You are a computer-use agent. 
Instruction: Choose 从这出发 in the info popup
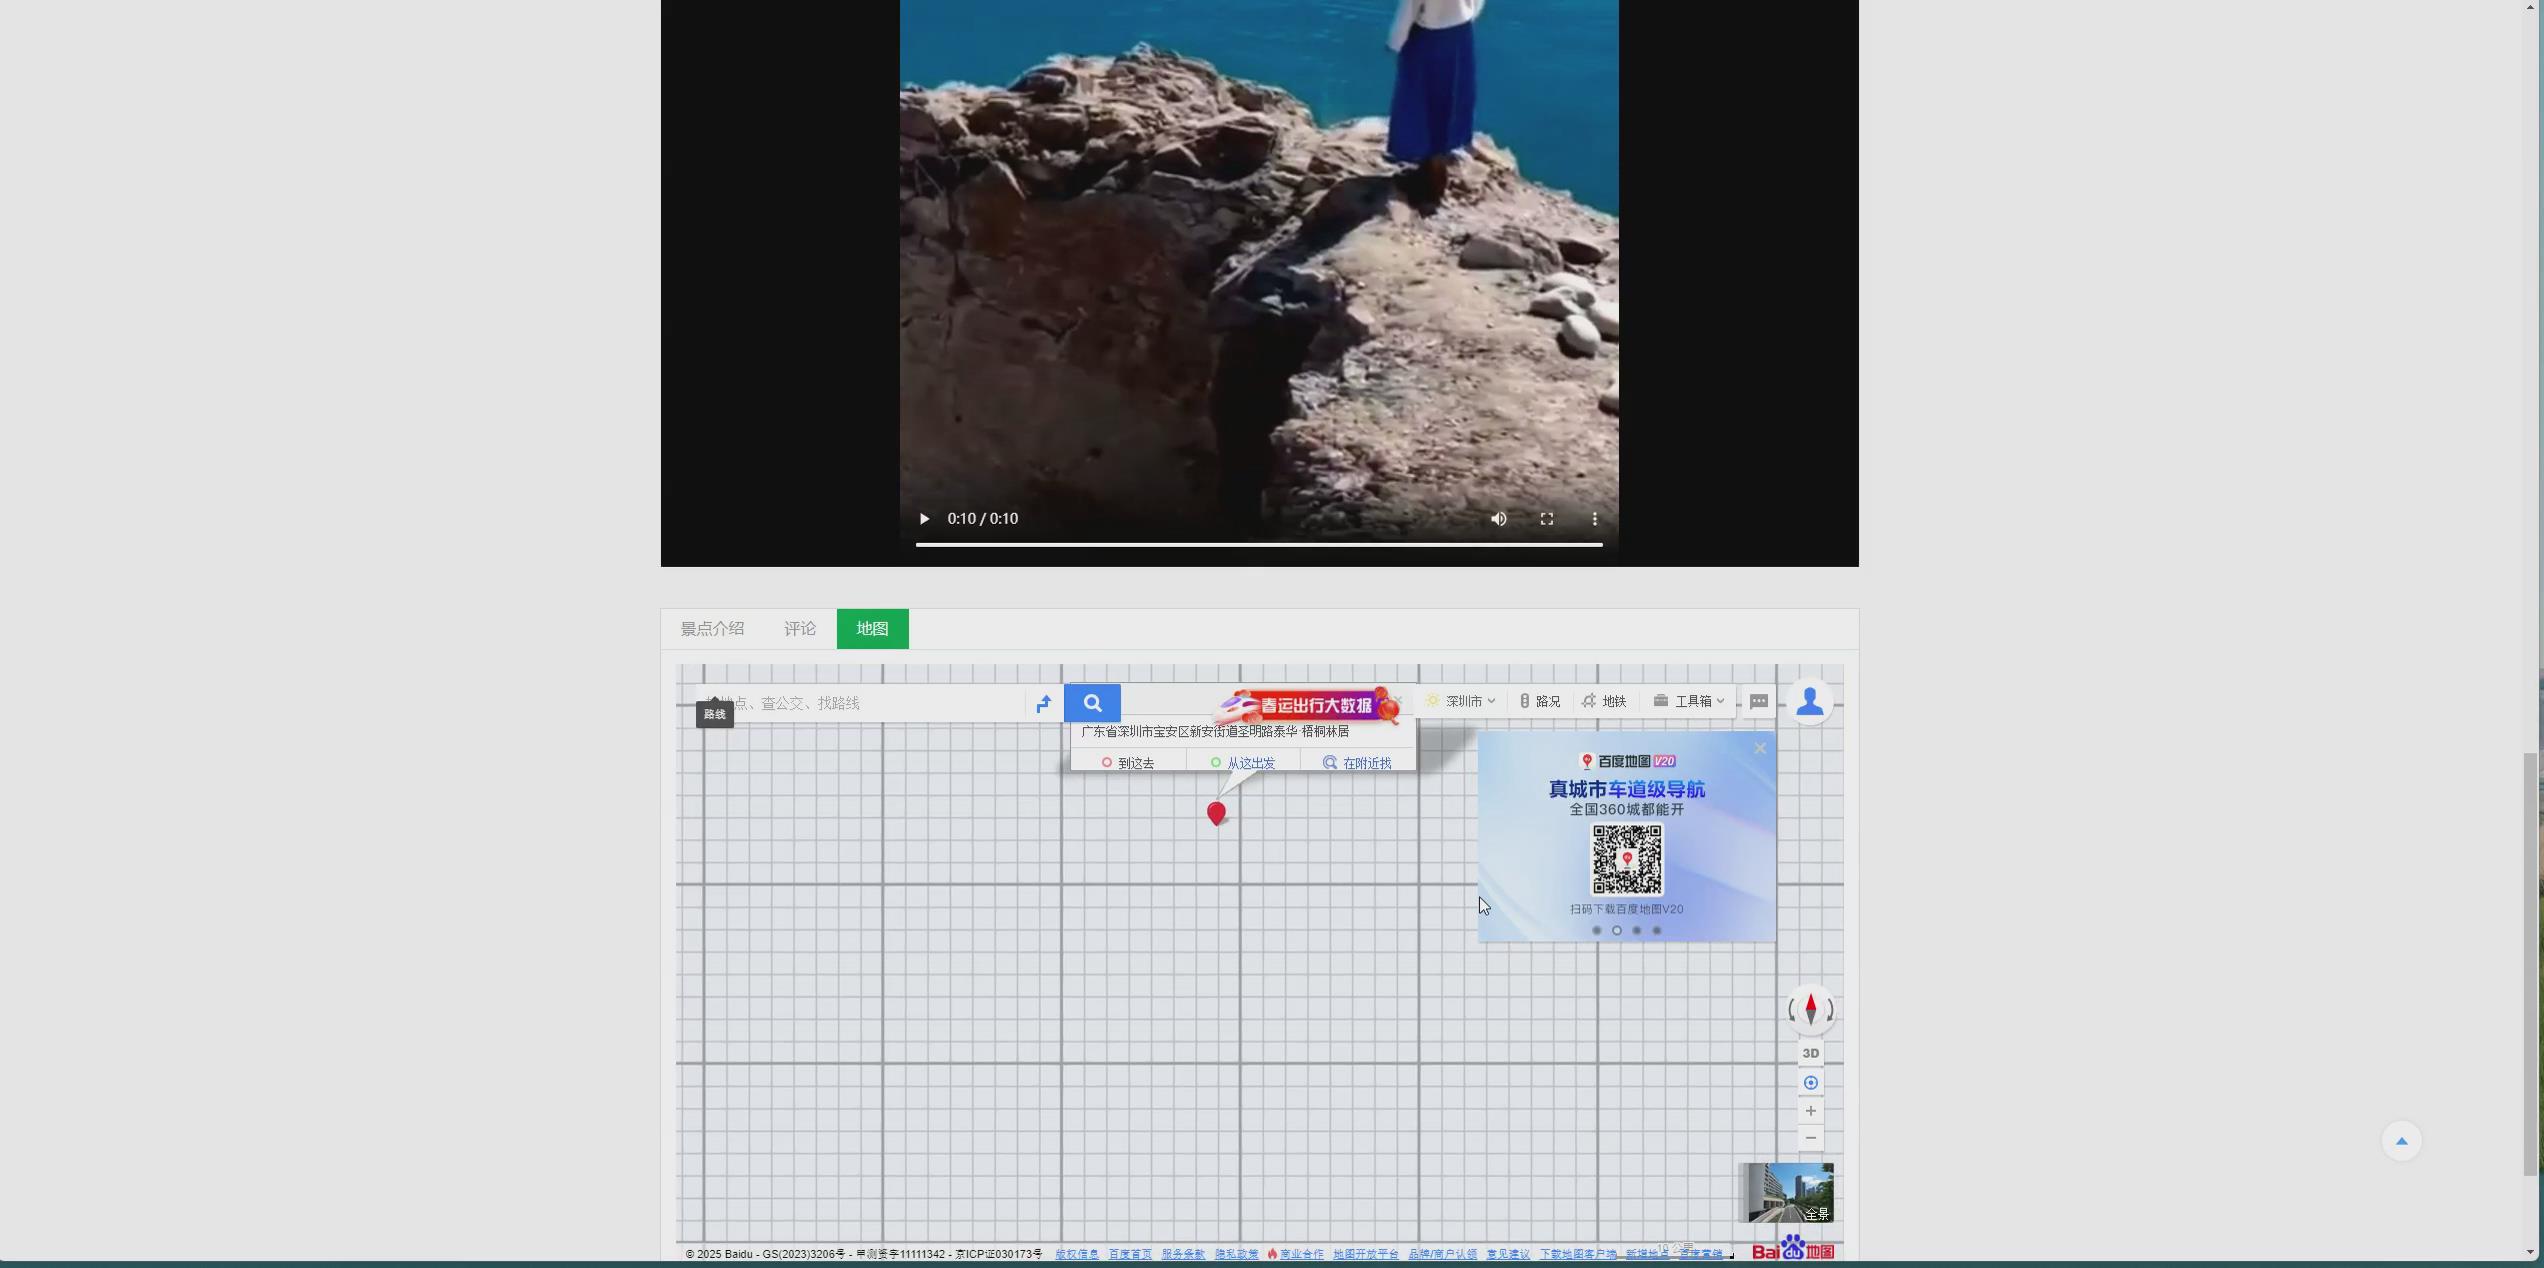pos(1243,763)
